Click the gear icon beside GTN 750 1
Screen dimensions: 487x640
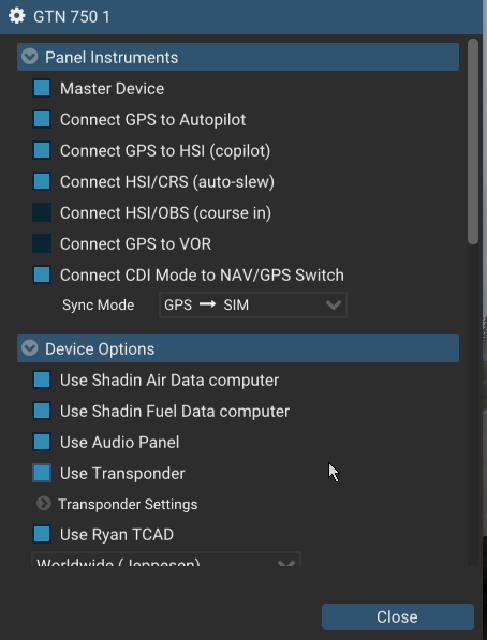pos(17,17)
